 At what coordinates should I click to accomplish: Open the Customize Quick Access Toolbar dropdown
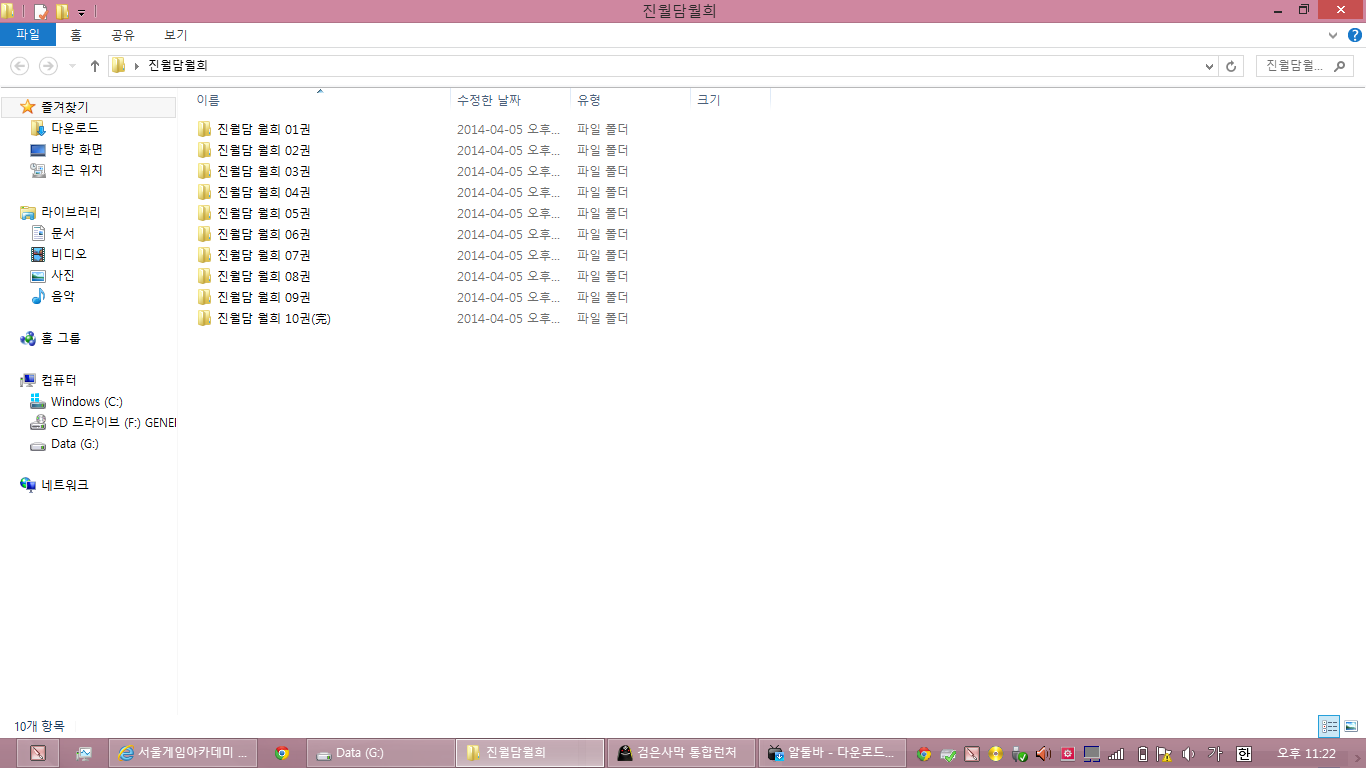(81, 12)
